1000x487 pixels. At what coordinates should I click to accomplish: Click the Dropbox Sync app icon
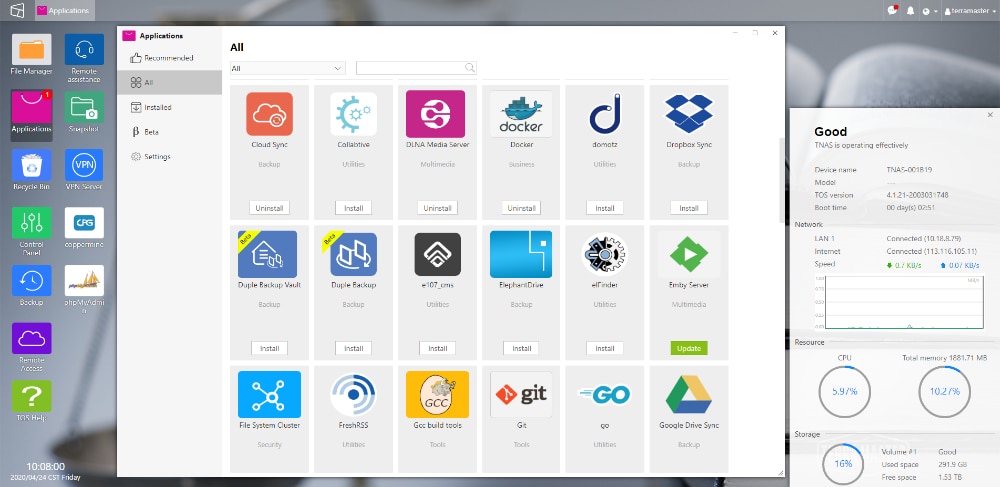689,114
